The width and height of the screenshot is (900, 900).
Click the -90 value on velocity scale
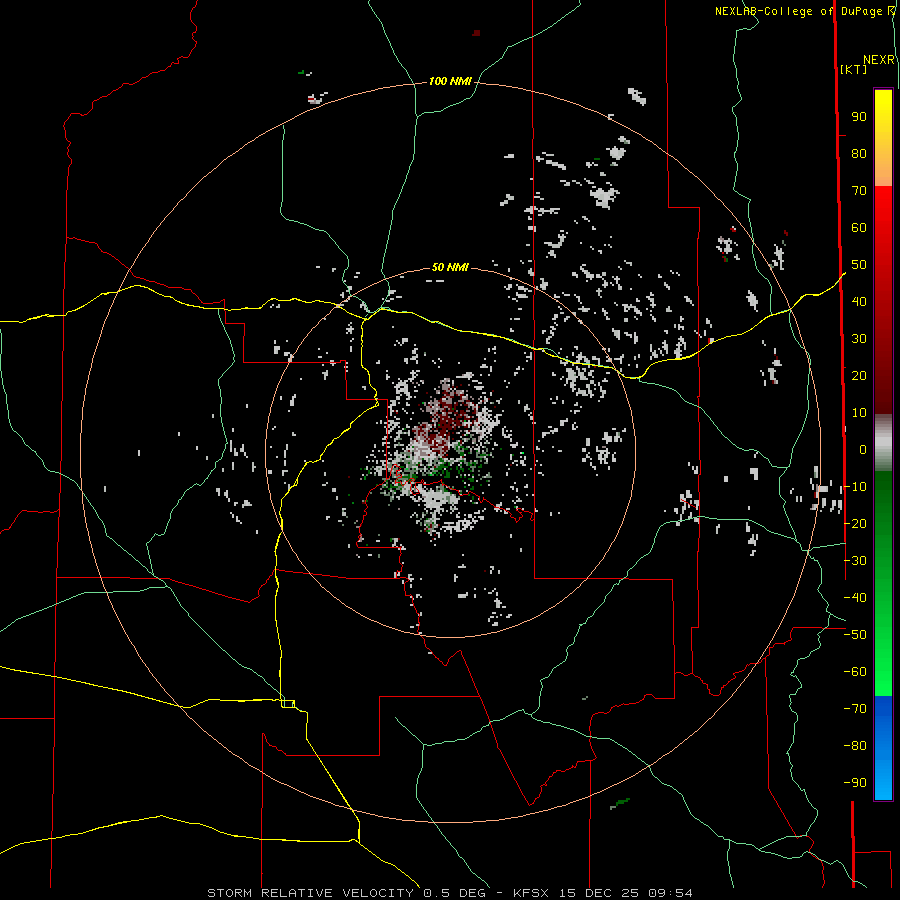pyautogui.click(x=855, y=783)
